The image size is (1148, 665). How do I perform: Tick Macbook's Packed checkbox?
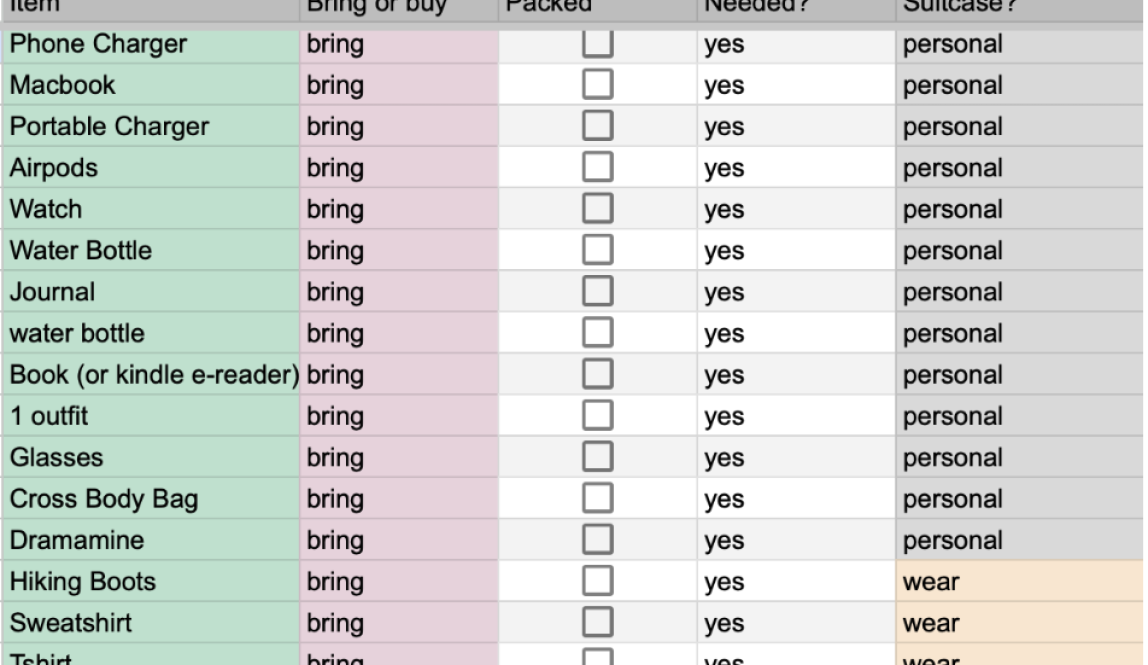[597, 86]
